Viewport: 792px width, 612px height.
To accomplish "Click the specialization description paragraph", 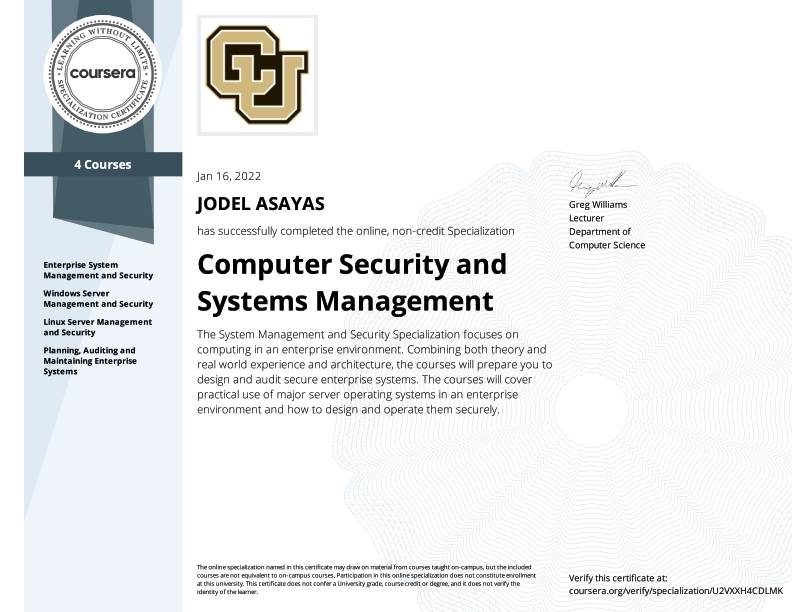I will (x=374, y=372).
